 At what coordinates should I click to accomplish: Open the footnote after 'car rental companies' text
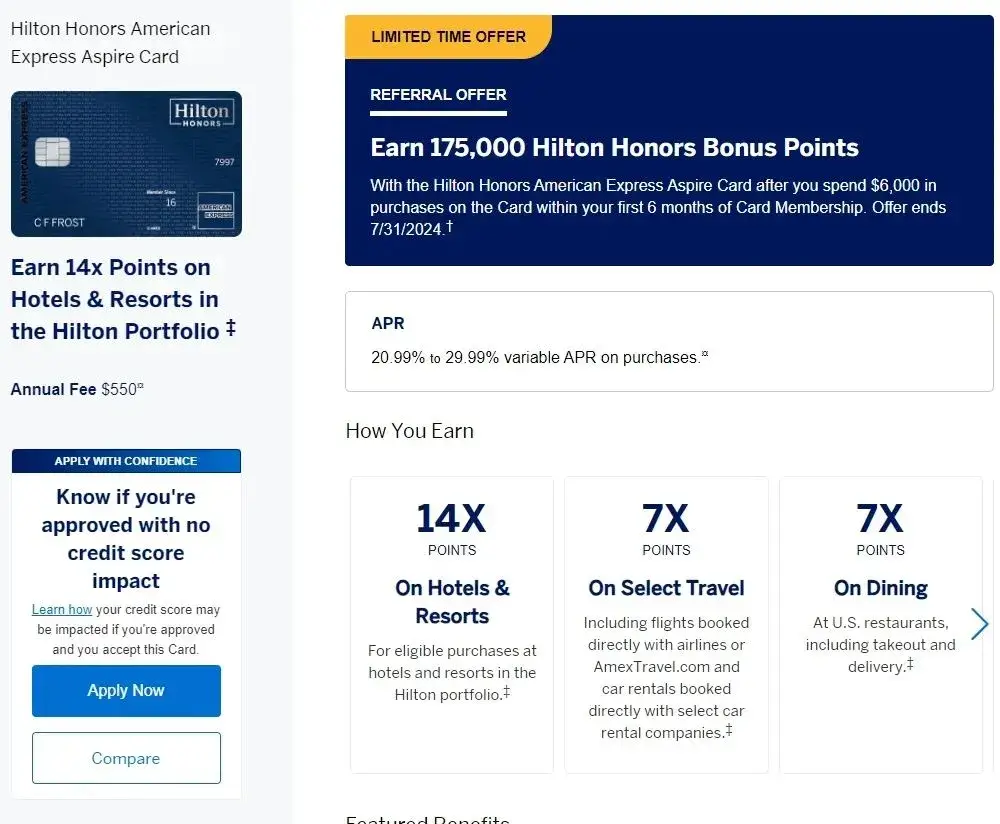pos(729,731)
